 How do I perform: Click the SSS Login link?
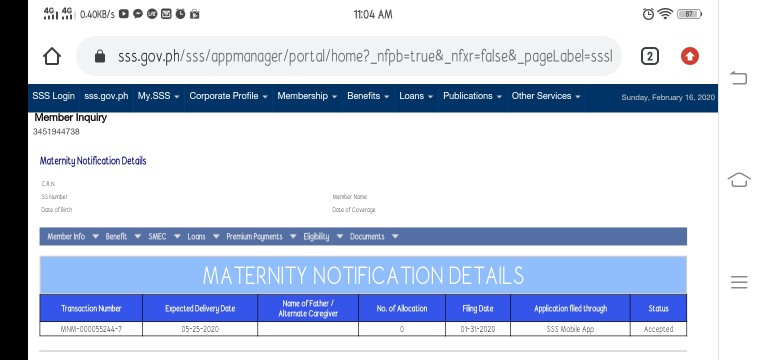tap(53, 96)
